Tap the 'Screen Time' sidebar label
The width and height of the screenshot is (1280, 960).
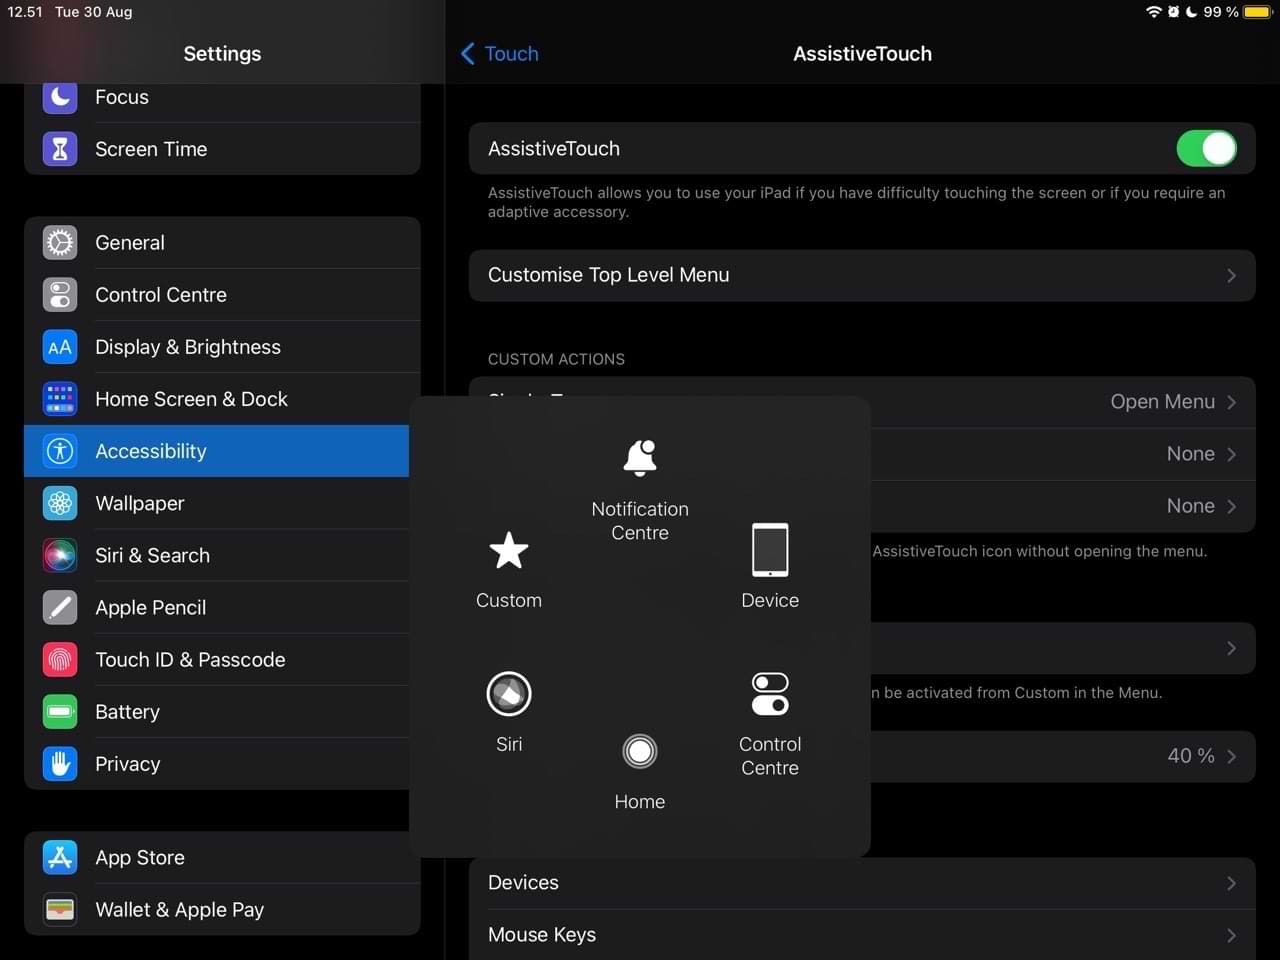click(x=151, y=149)
